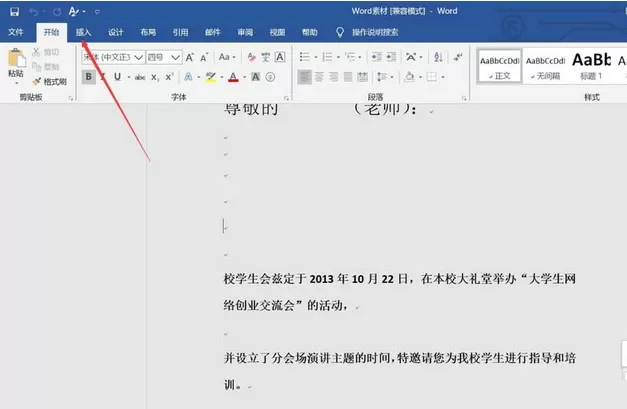Click the enclosed character circle icon
This screenshot has height=409, width=627.
(x=270, y=77)
